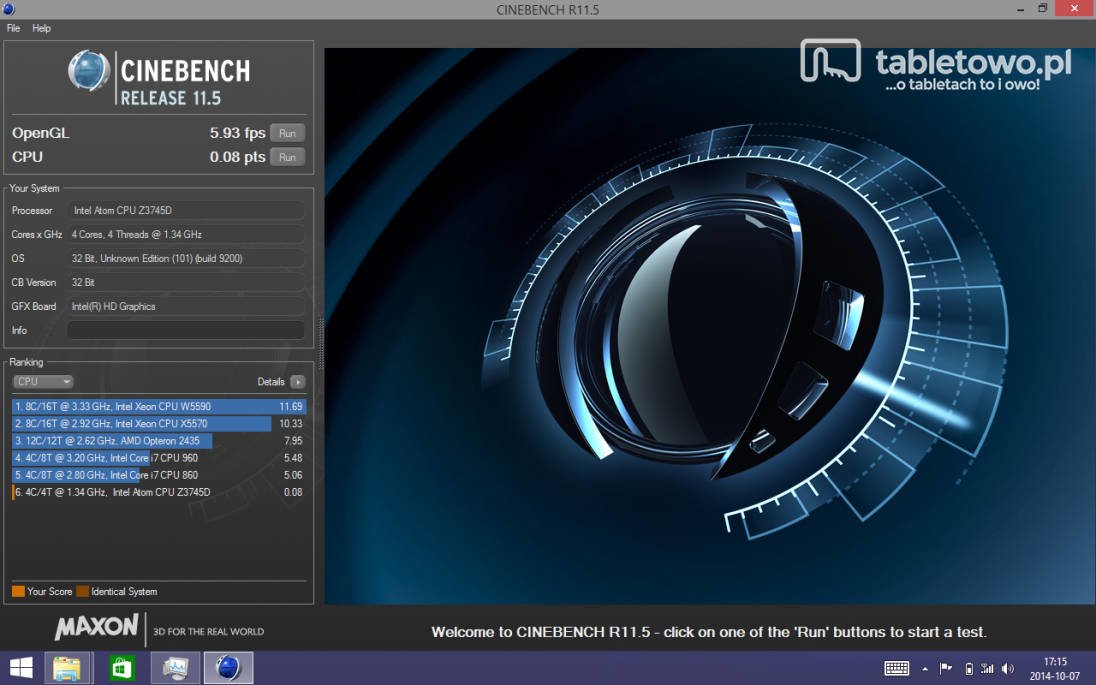Open the Windows Start button
1096x685 pixels.
click(21, 668)
